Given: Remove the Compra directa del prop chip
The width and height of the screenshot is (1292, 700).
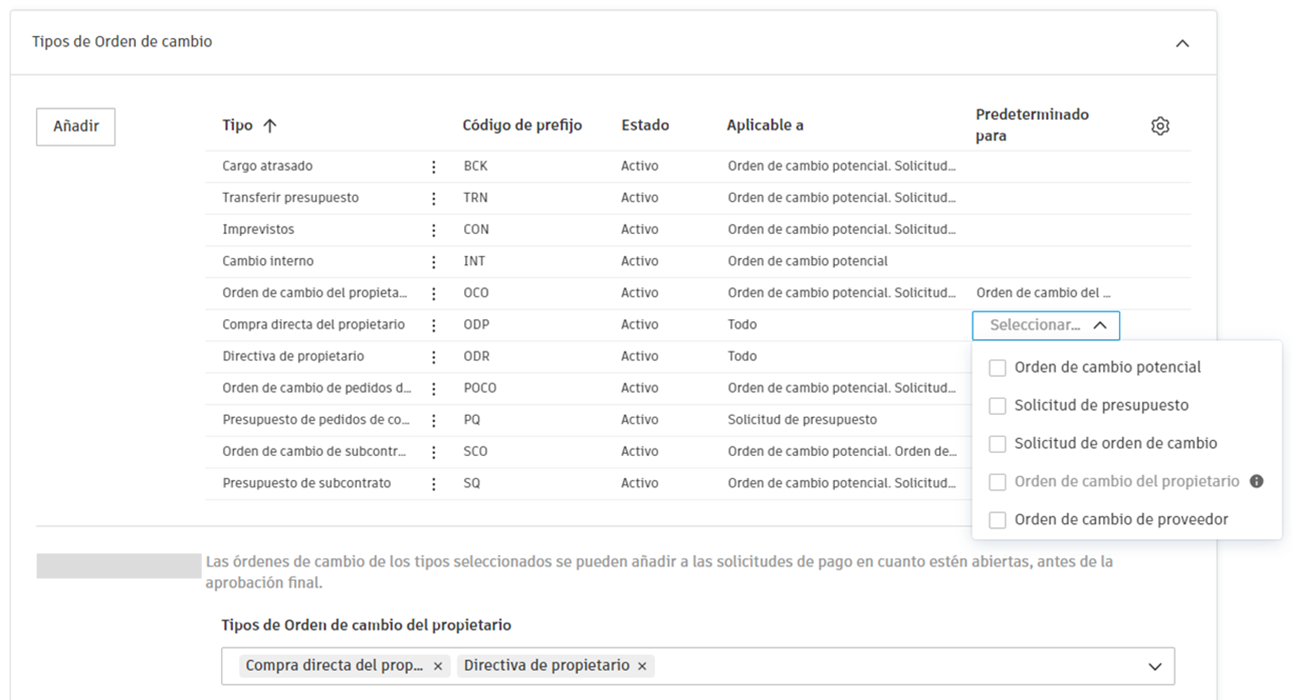Looking at the screenshot, I should tap(437, 665).
